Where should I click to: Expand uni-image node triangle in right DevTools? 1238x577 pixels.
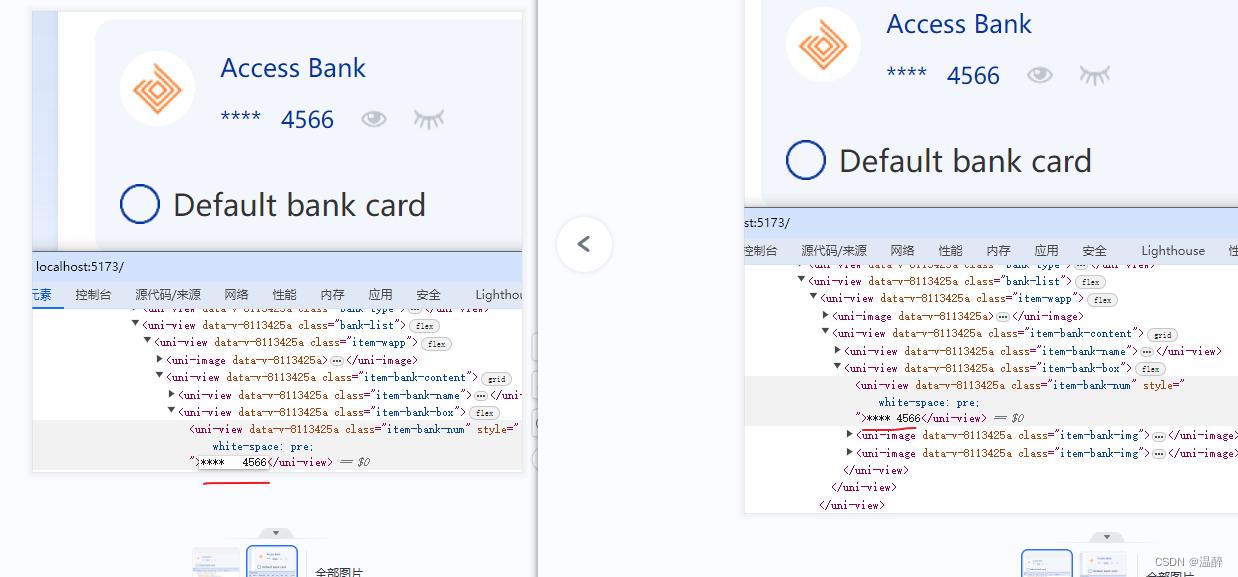[x=825, y=315]
